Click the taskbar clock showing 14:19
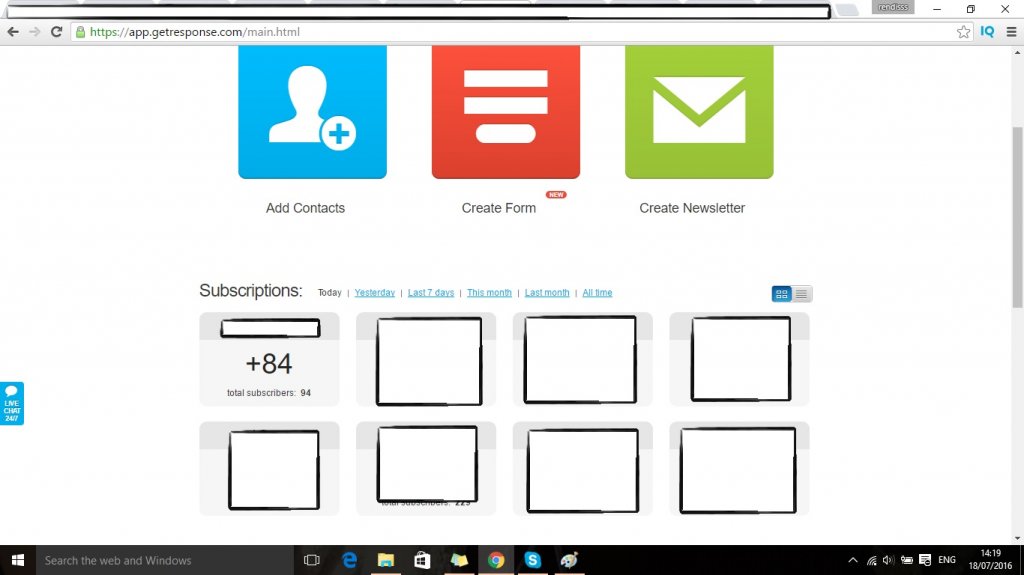This screenshot has width=1024, height=575. 991,559
